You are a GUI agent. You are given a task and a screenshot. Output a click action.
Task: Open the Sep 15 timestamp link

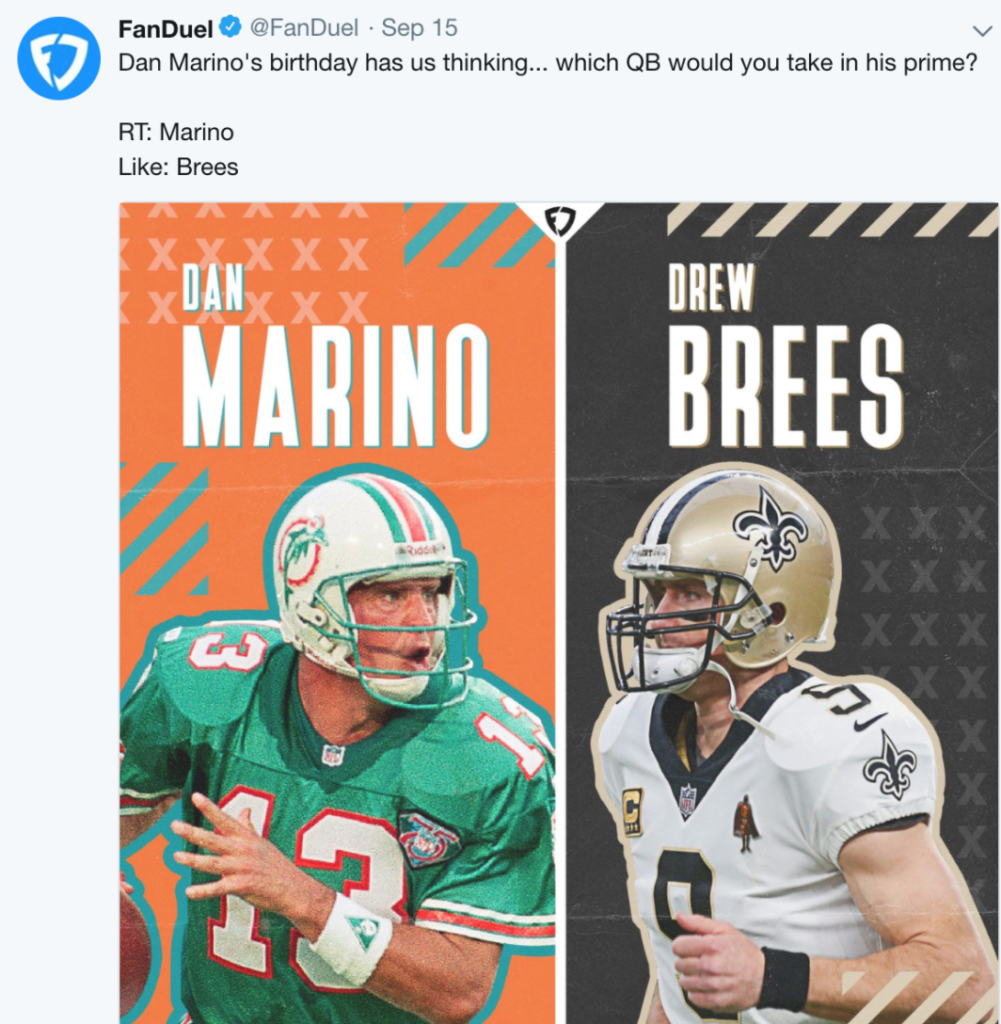(419, 28)
